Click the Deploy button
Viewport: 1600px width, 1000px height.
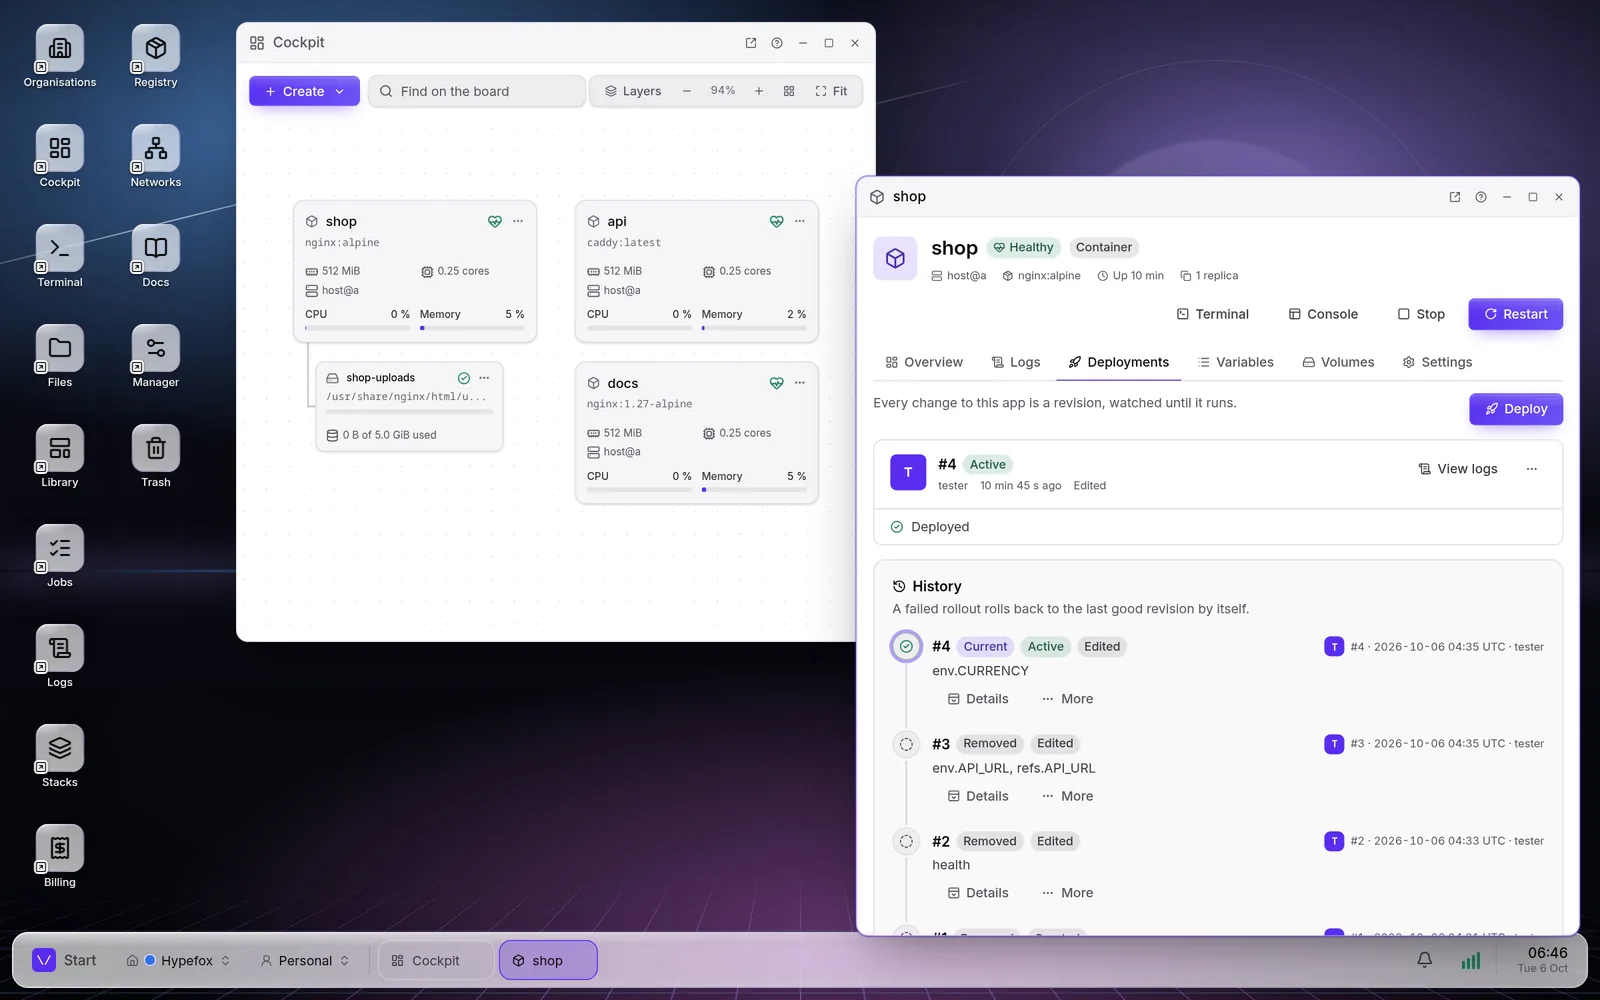pos(1515,409)
